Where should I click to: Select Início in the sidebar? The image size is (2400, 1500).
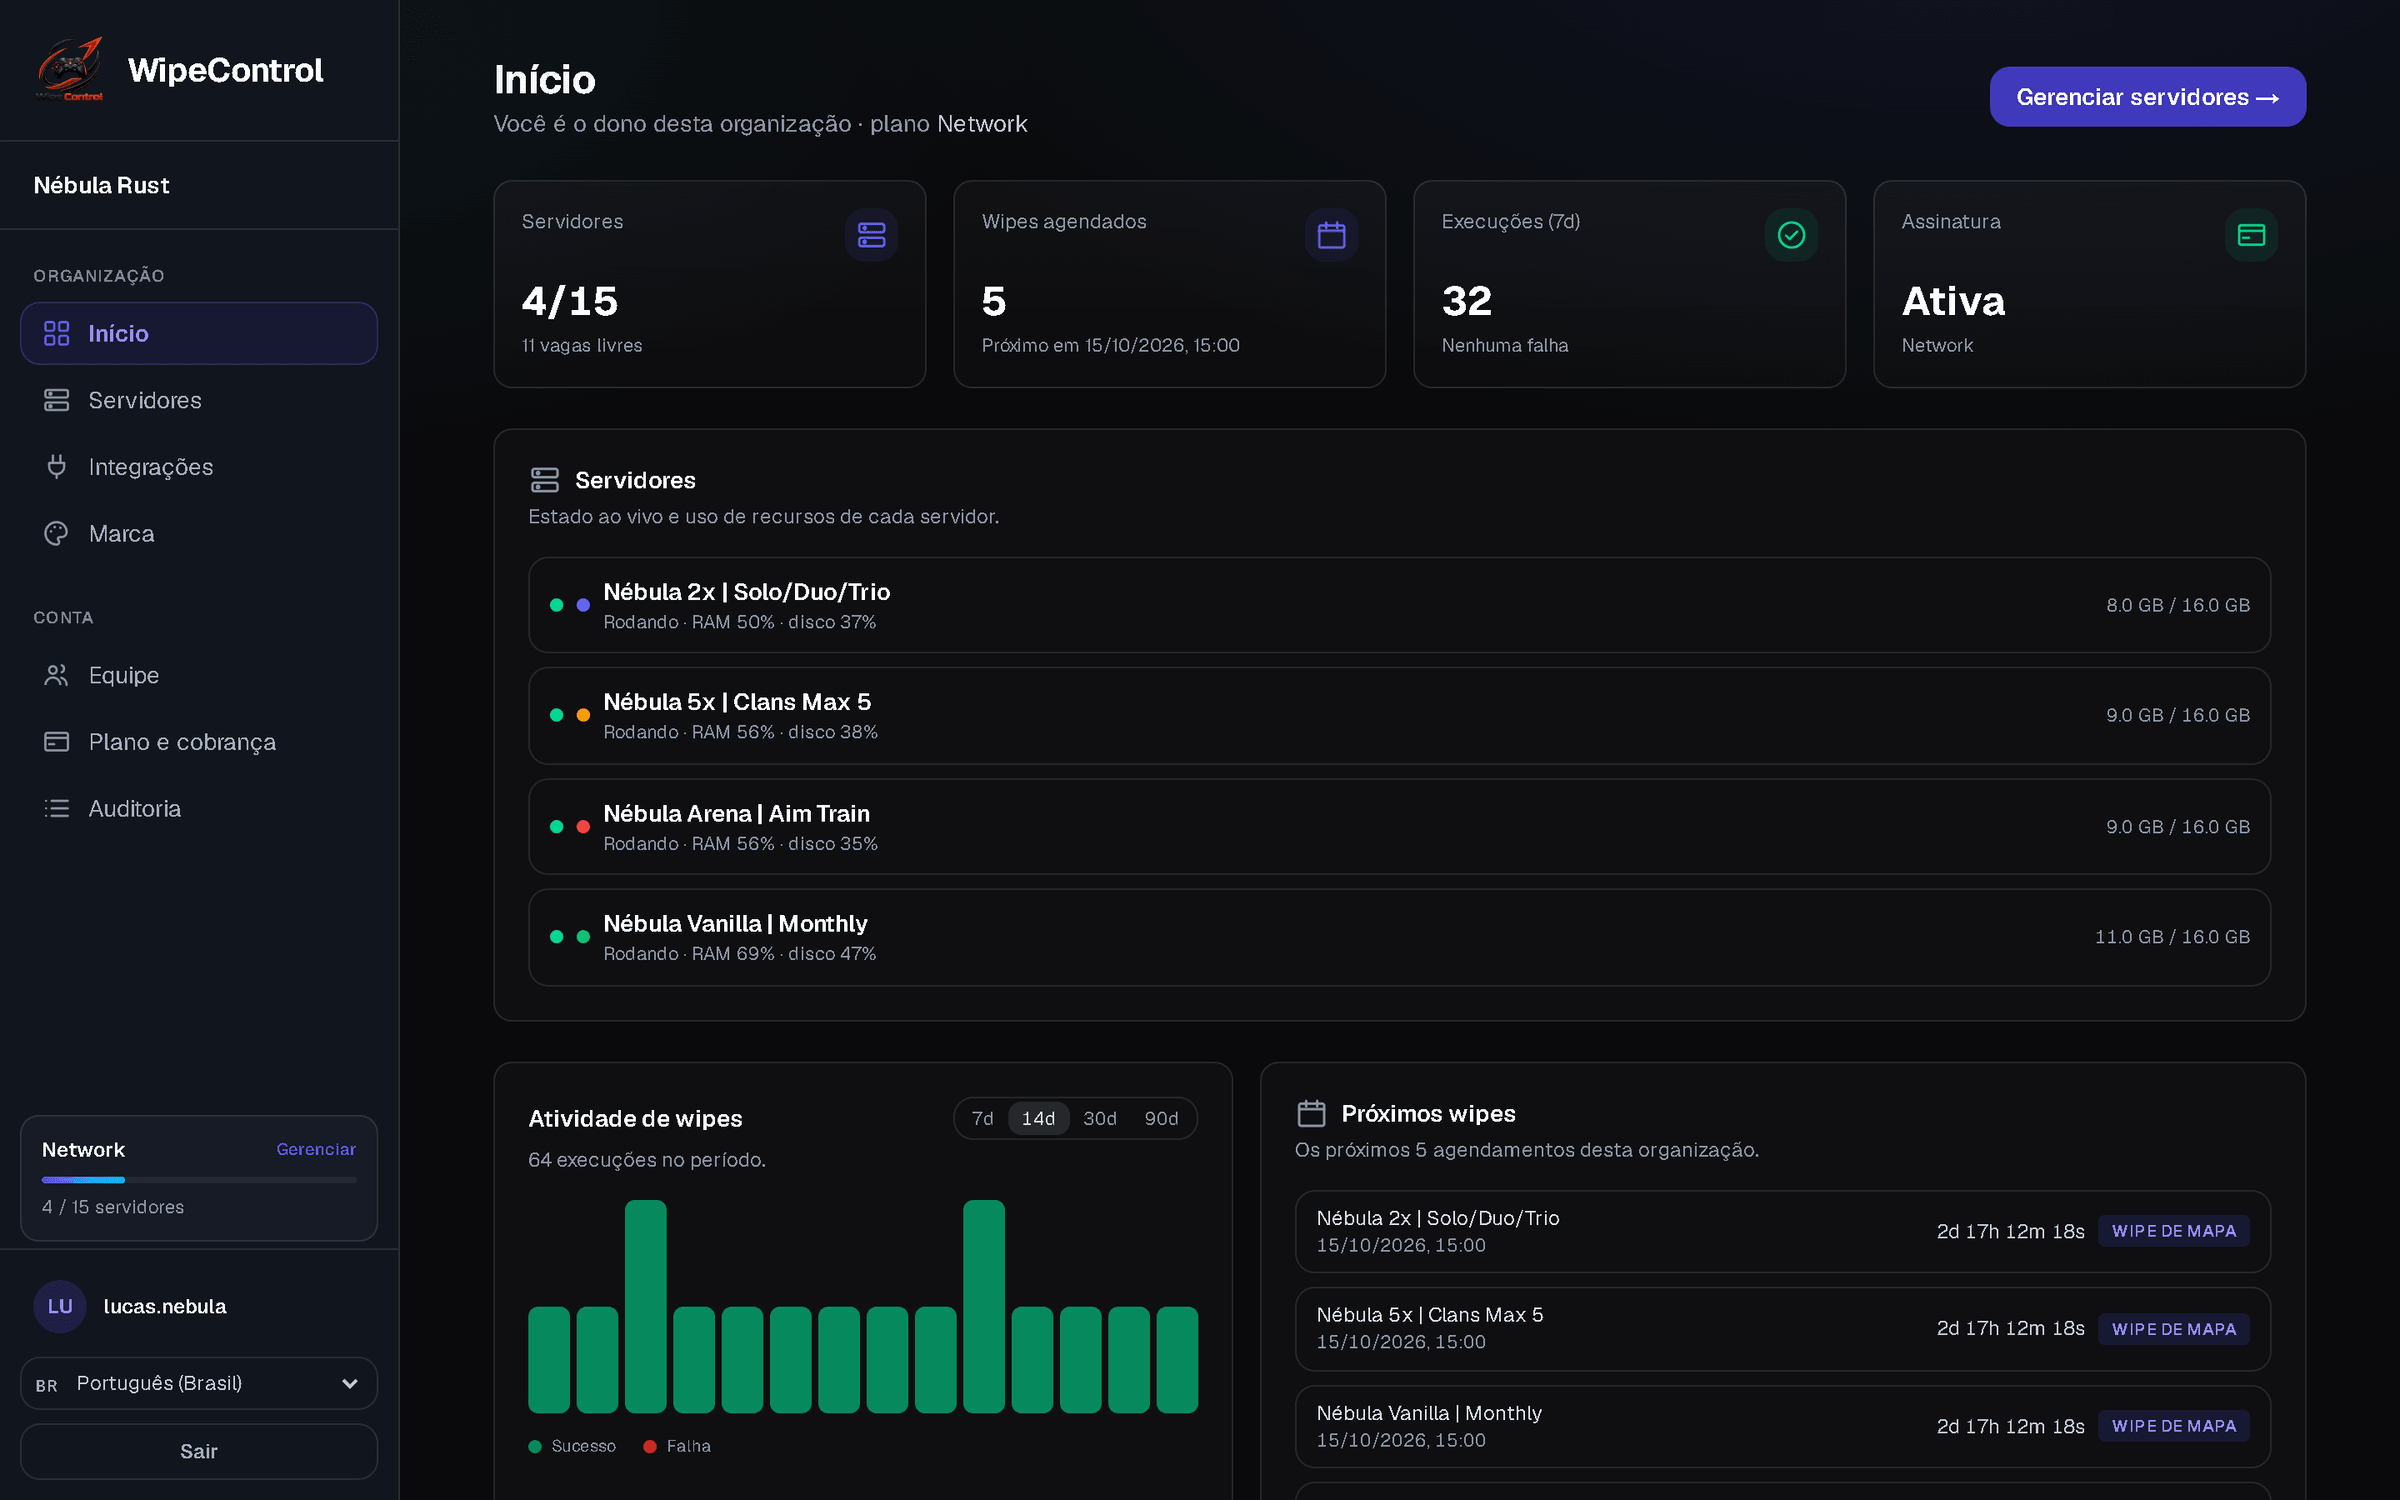[199, 333]
